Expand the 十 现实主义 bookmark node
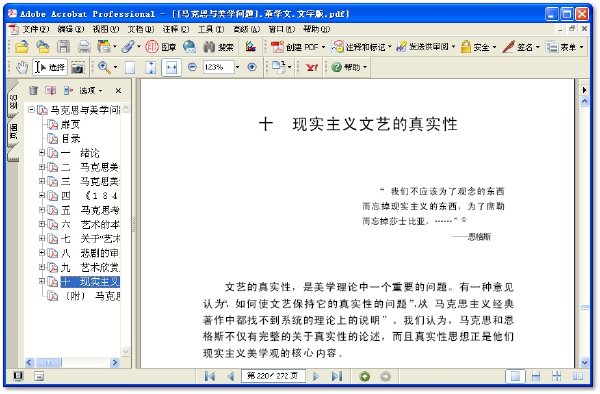The image size is (600, 394). pos(42,281)
